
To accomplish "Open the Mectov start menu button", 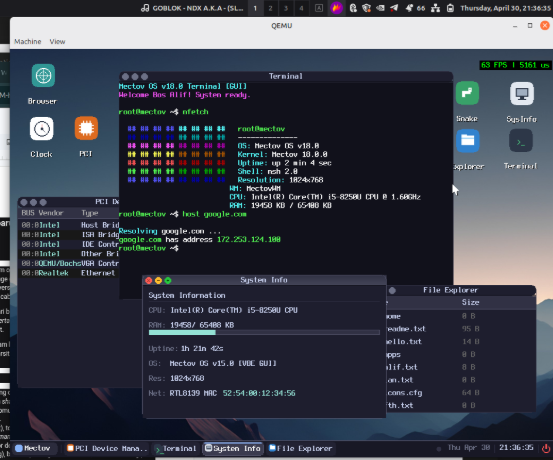I will pyautogui.click(x=33, y=448).
